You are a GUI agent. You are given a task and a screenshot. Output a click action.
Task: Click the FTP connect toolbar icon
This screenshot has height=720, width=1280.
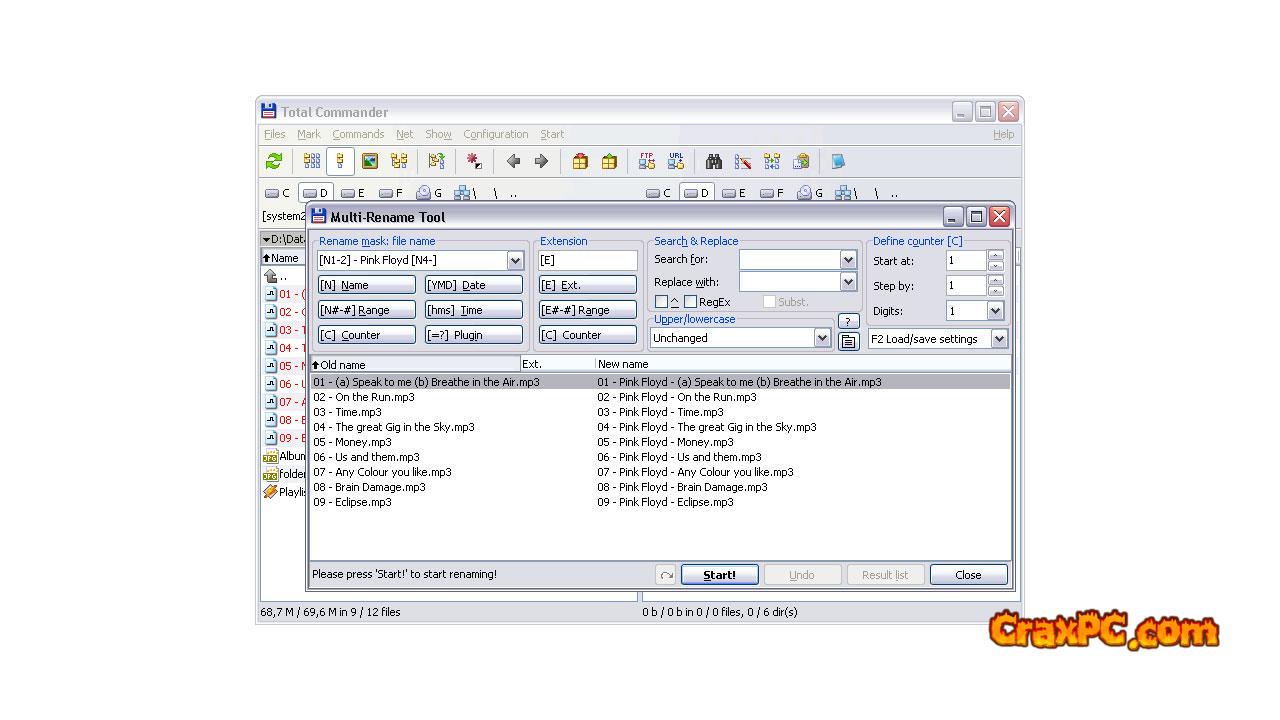[647, 161]
